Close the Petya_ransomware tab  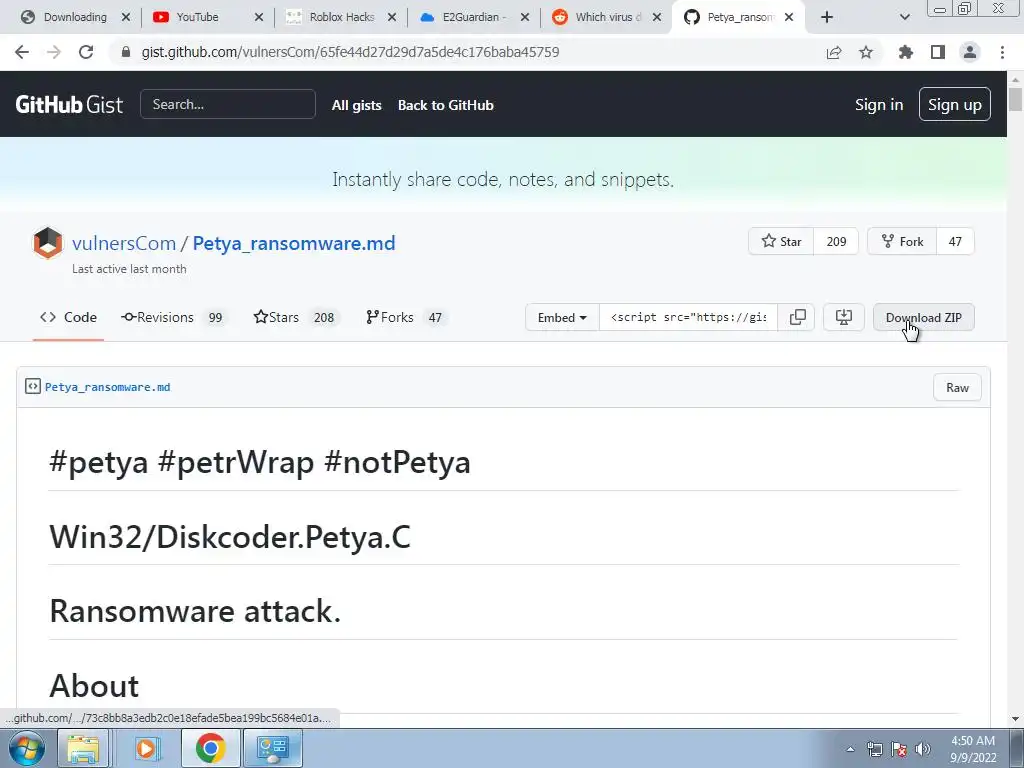(789, 17)
